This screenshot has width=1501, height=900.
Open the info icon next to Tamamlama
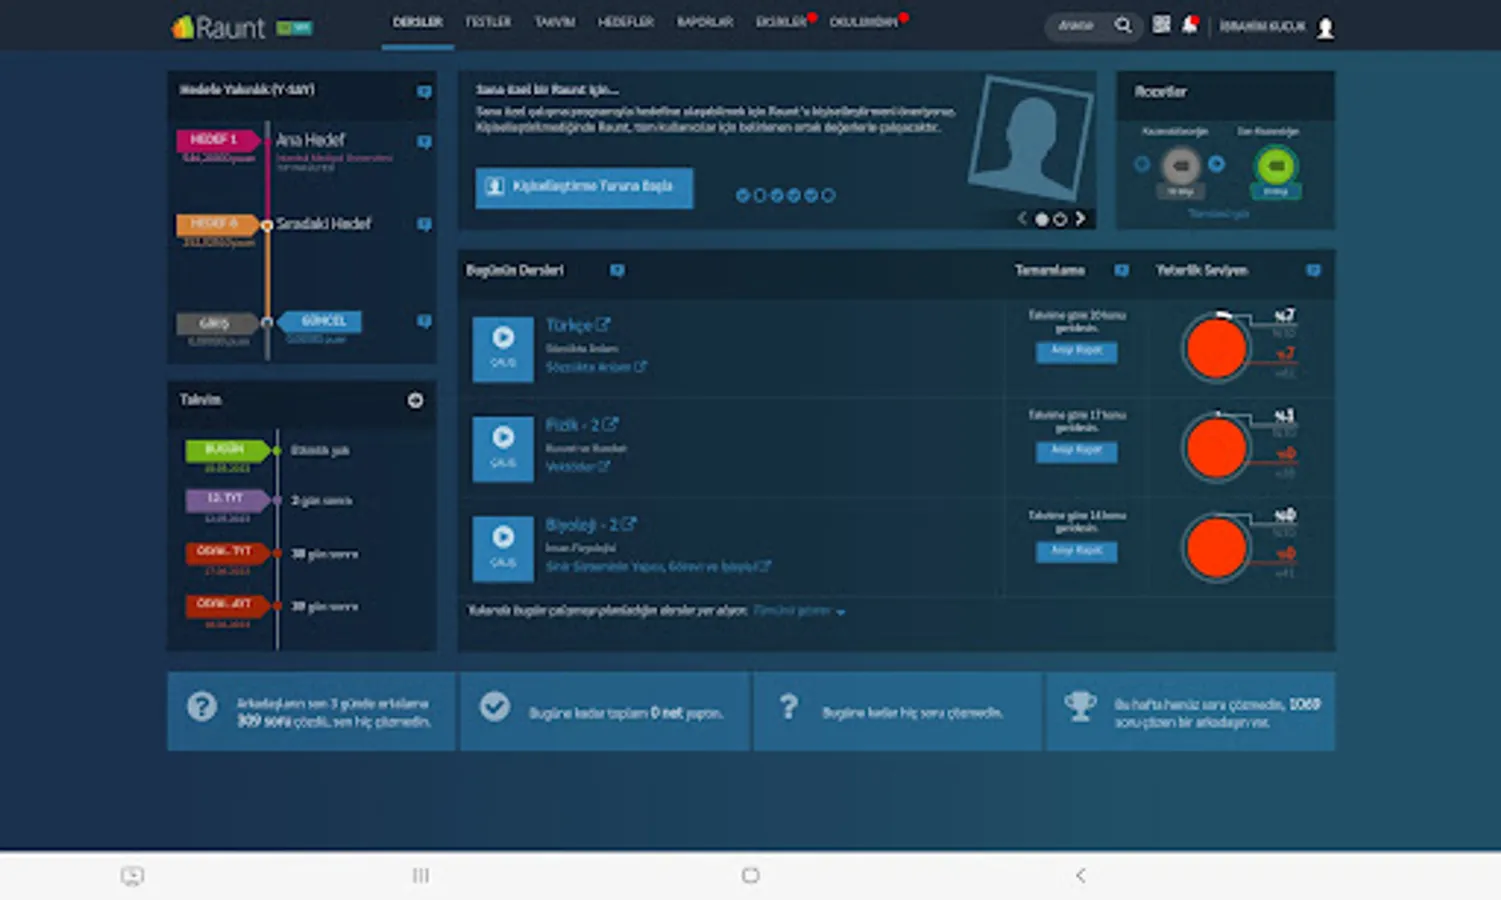coord(1121,271)
